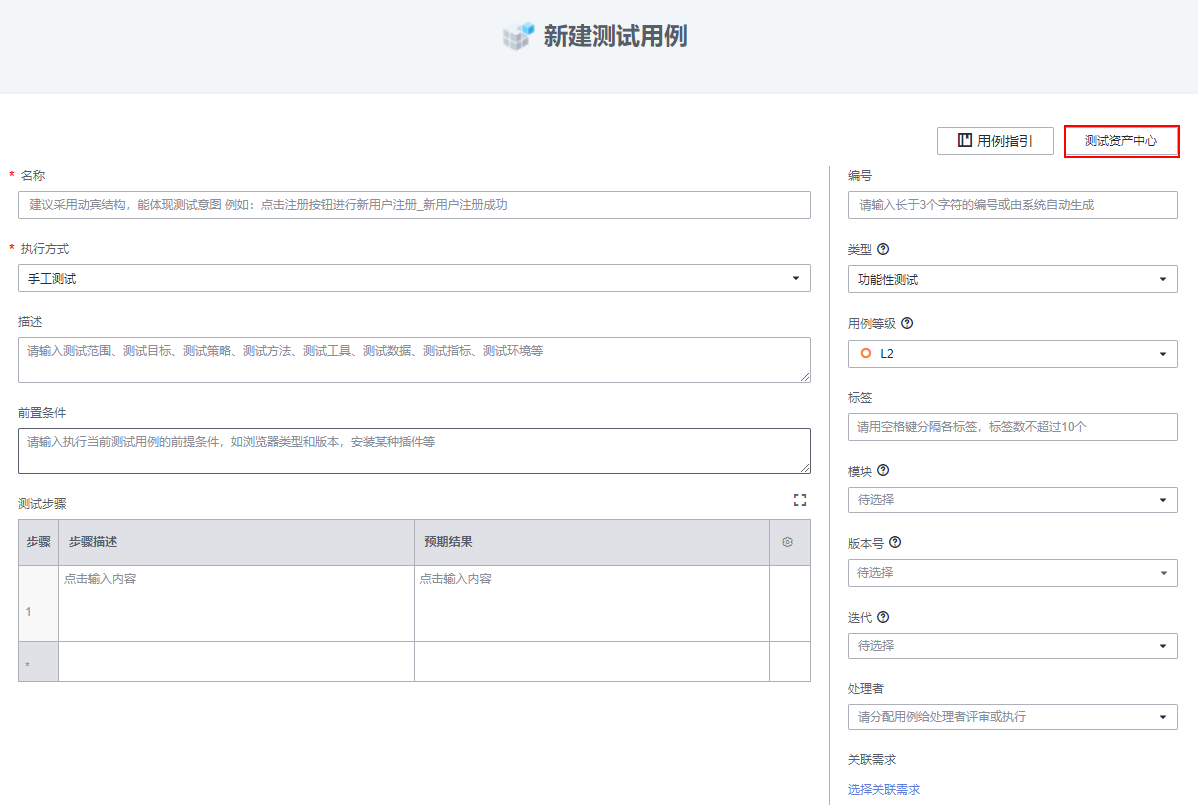Open the 处理者 assignee dropdown

[1012, 717]
